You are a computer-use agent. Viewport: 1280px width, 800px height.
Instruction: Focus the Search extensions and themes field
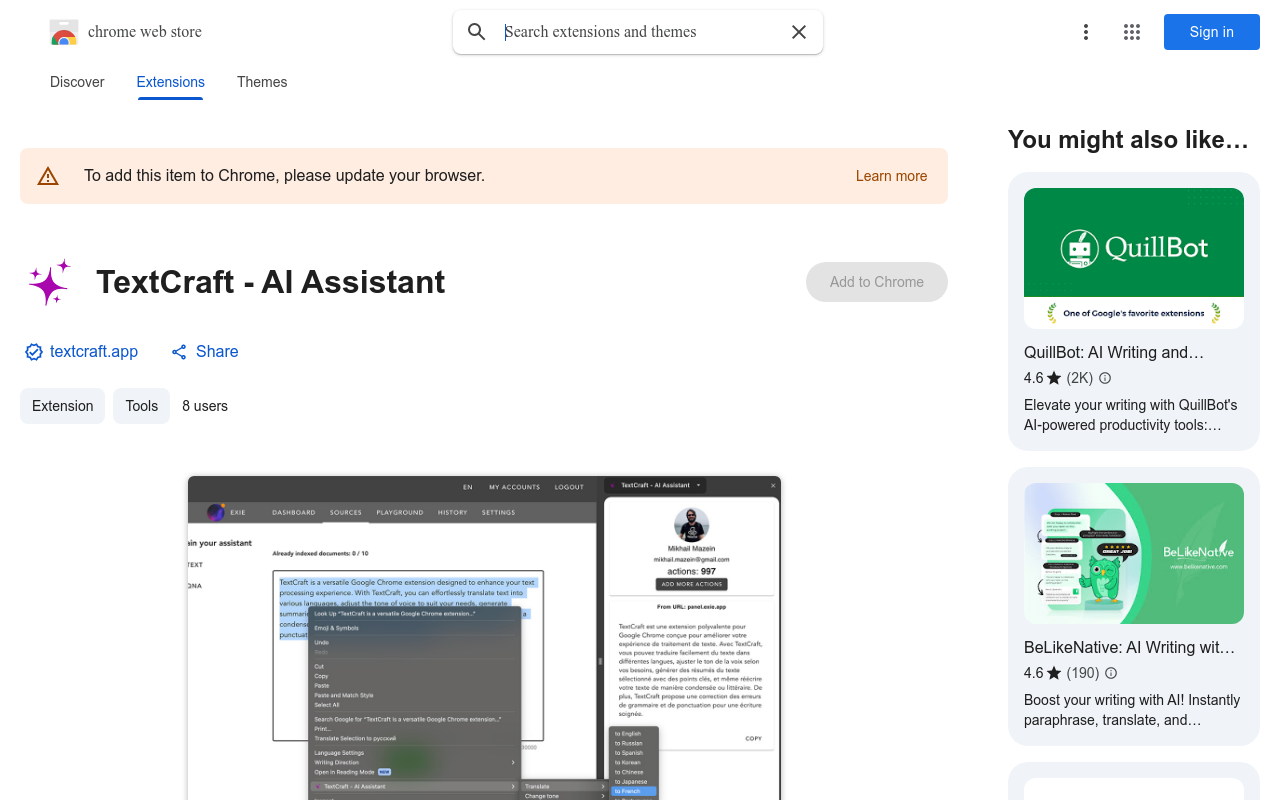tap(640, 32)
